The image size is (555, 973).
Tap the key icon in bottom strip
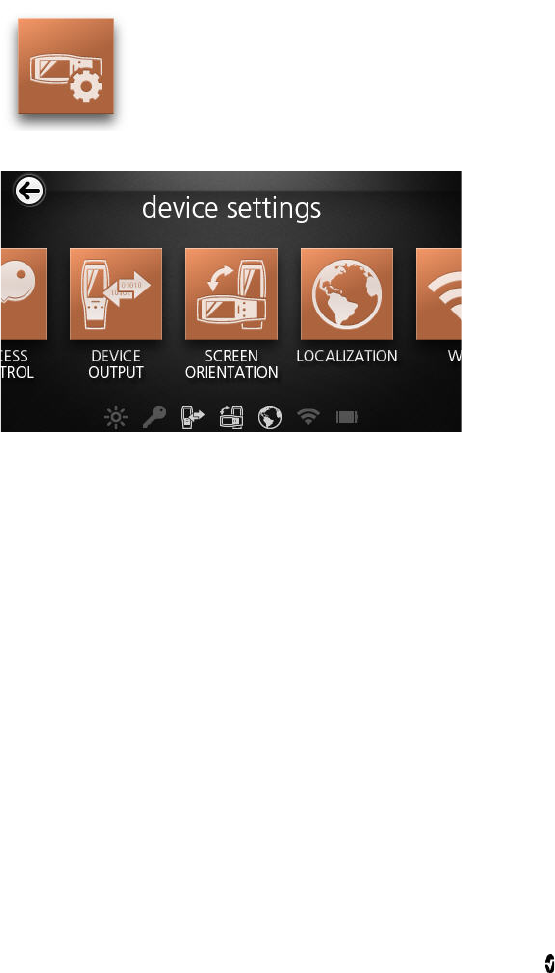[x=153, y=418]
